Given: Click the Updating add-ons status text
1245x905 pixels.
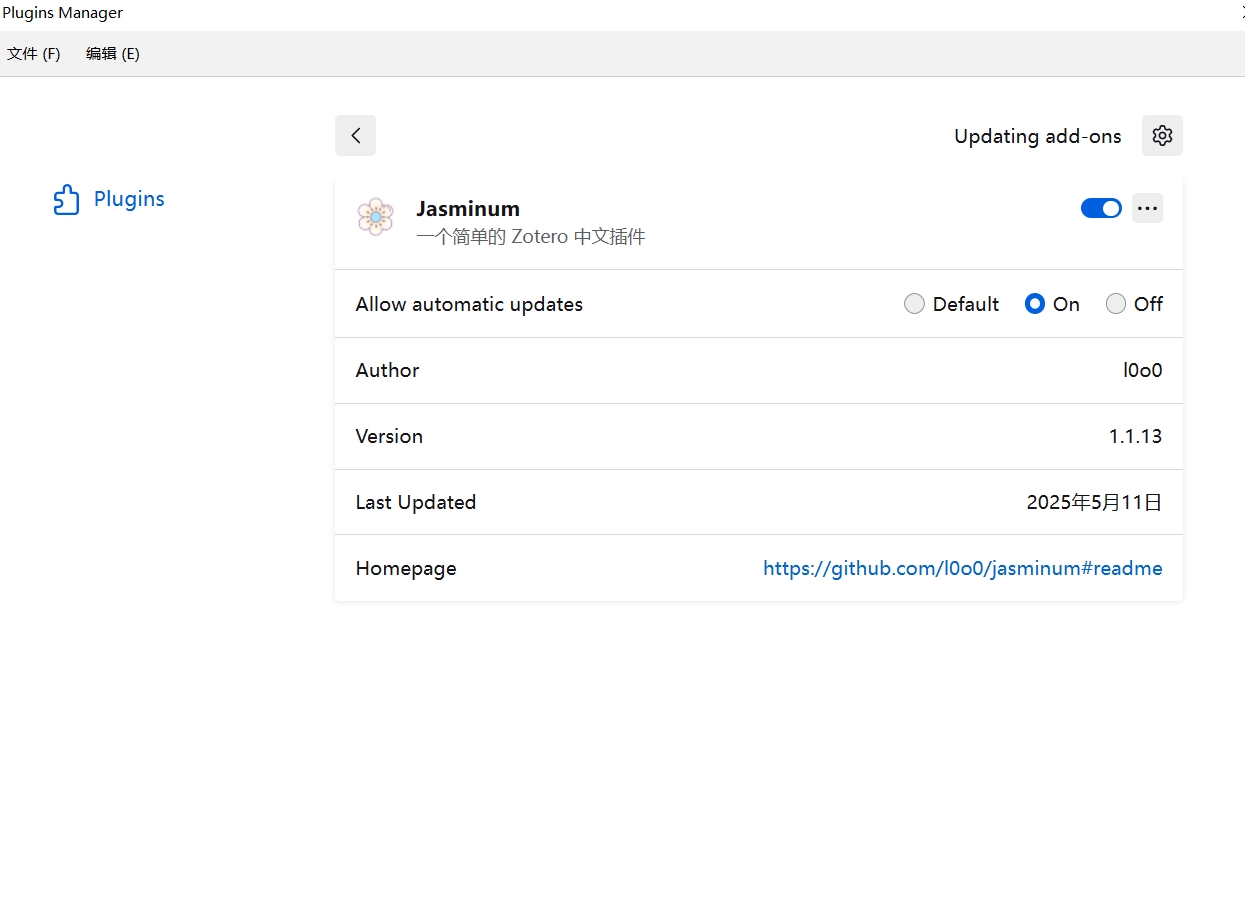Looking at the screenshot, I should pyautogui.click(x=1038, y=137).
